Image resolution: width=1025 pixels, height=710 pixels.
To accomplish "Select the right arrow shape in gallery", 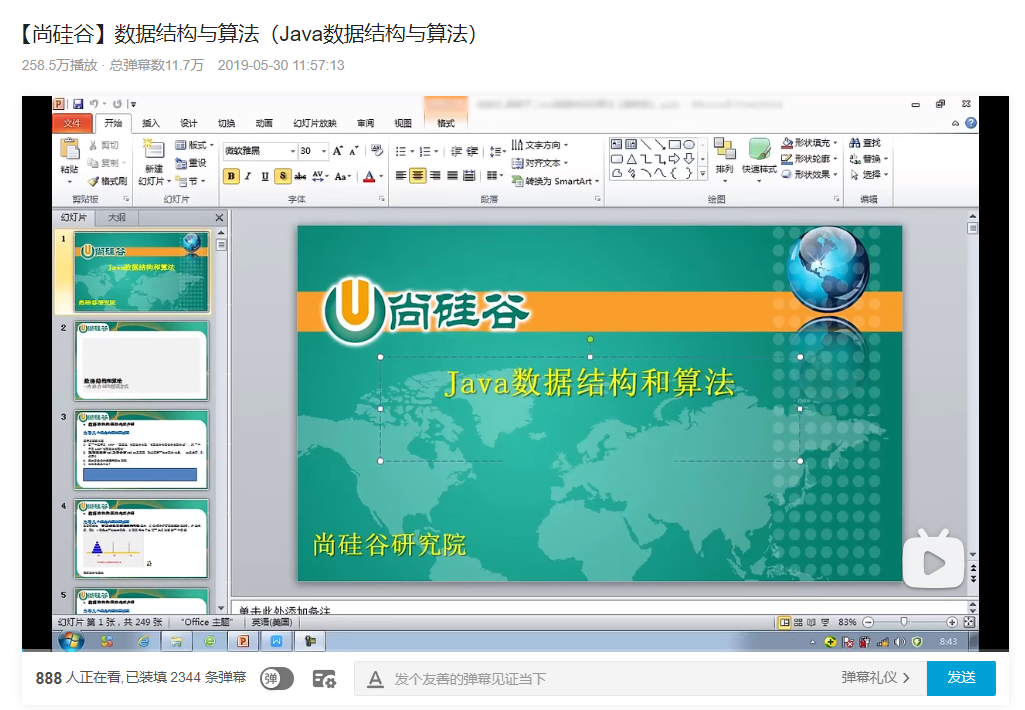I will [675, 159].
